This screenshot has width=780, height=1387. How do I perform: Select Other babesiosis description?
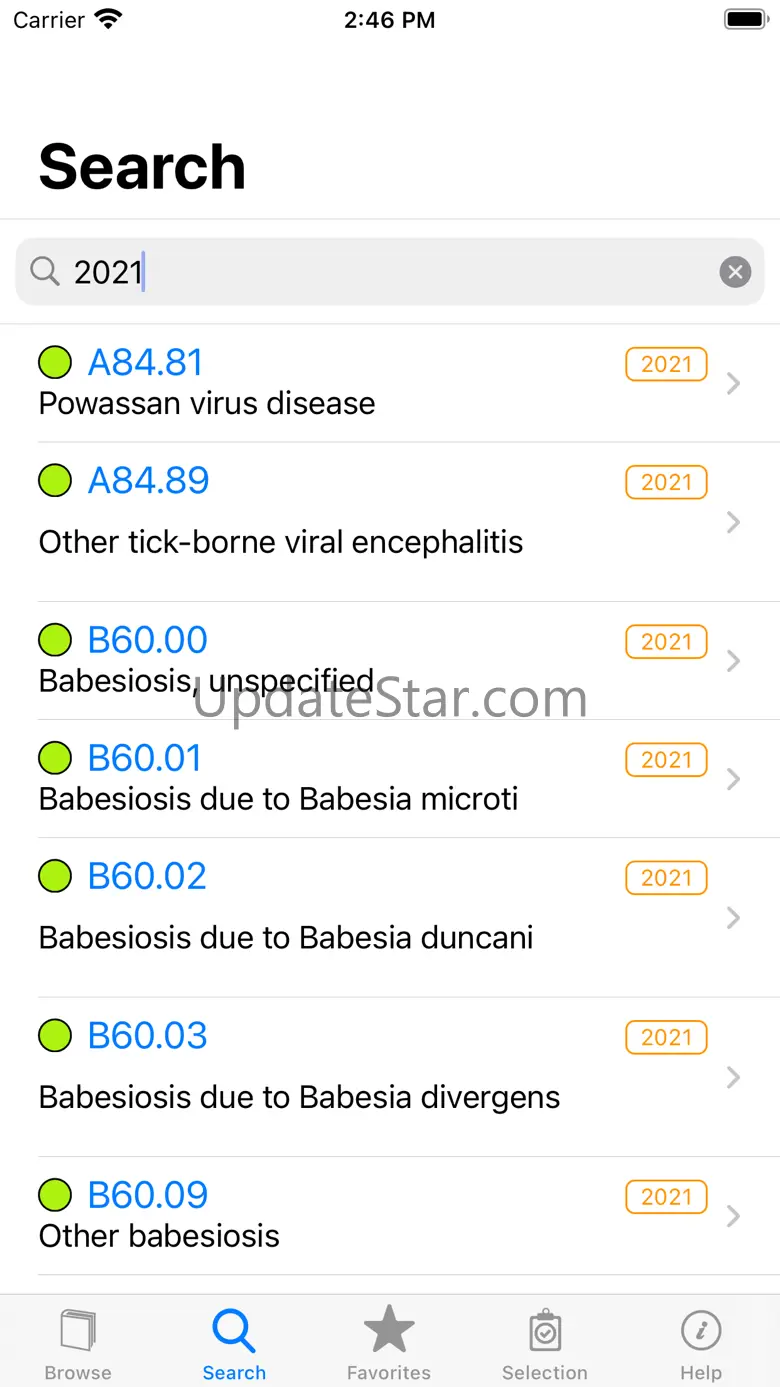pyautogui.click(x=159, y=1236)
